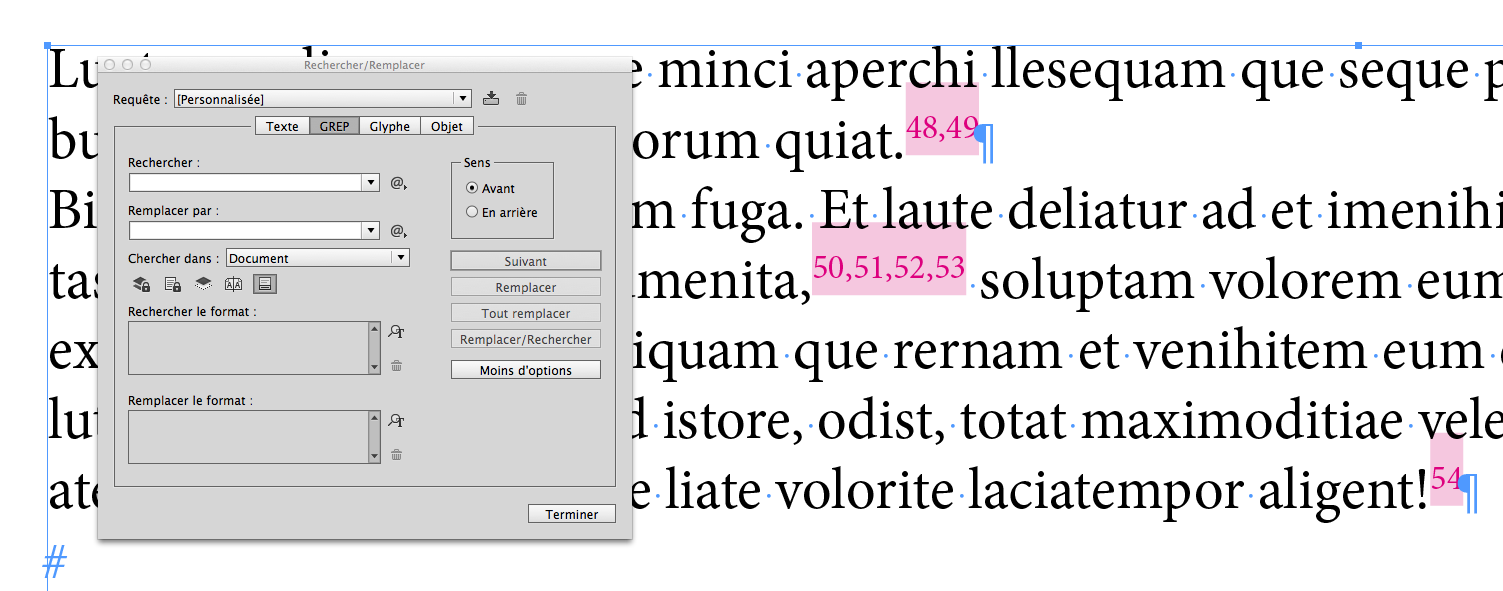Click the pink footnote reference 50,51,52,53
This screenshot has height=591, width=1503.
889,267
